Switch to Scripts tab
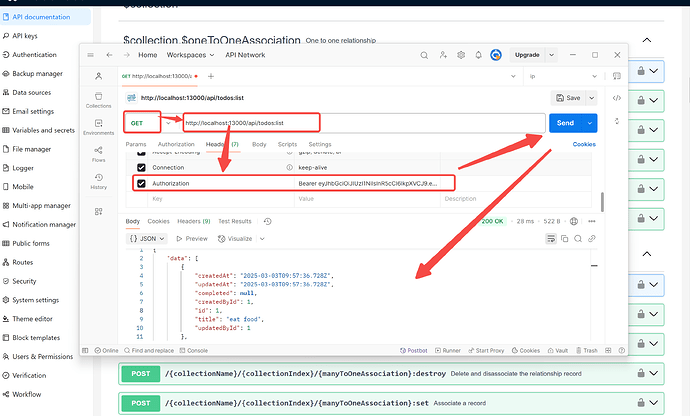The height and width of the screenshot is (416, 690). pos(287,144)
